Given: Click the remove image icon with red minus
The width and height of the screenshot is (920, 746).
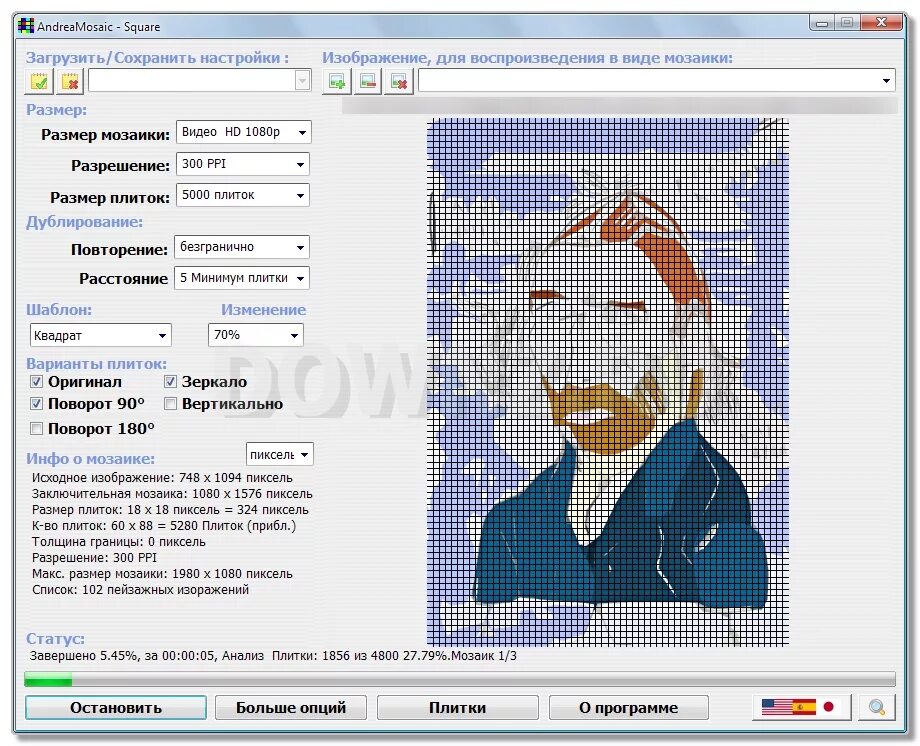Looking at the screenshot, I should (368, 81).
